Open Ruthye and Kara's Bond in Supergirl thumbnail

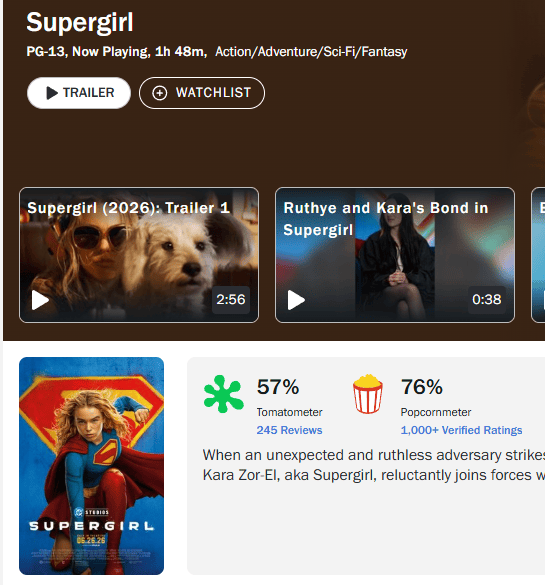(395, 255)
